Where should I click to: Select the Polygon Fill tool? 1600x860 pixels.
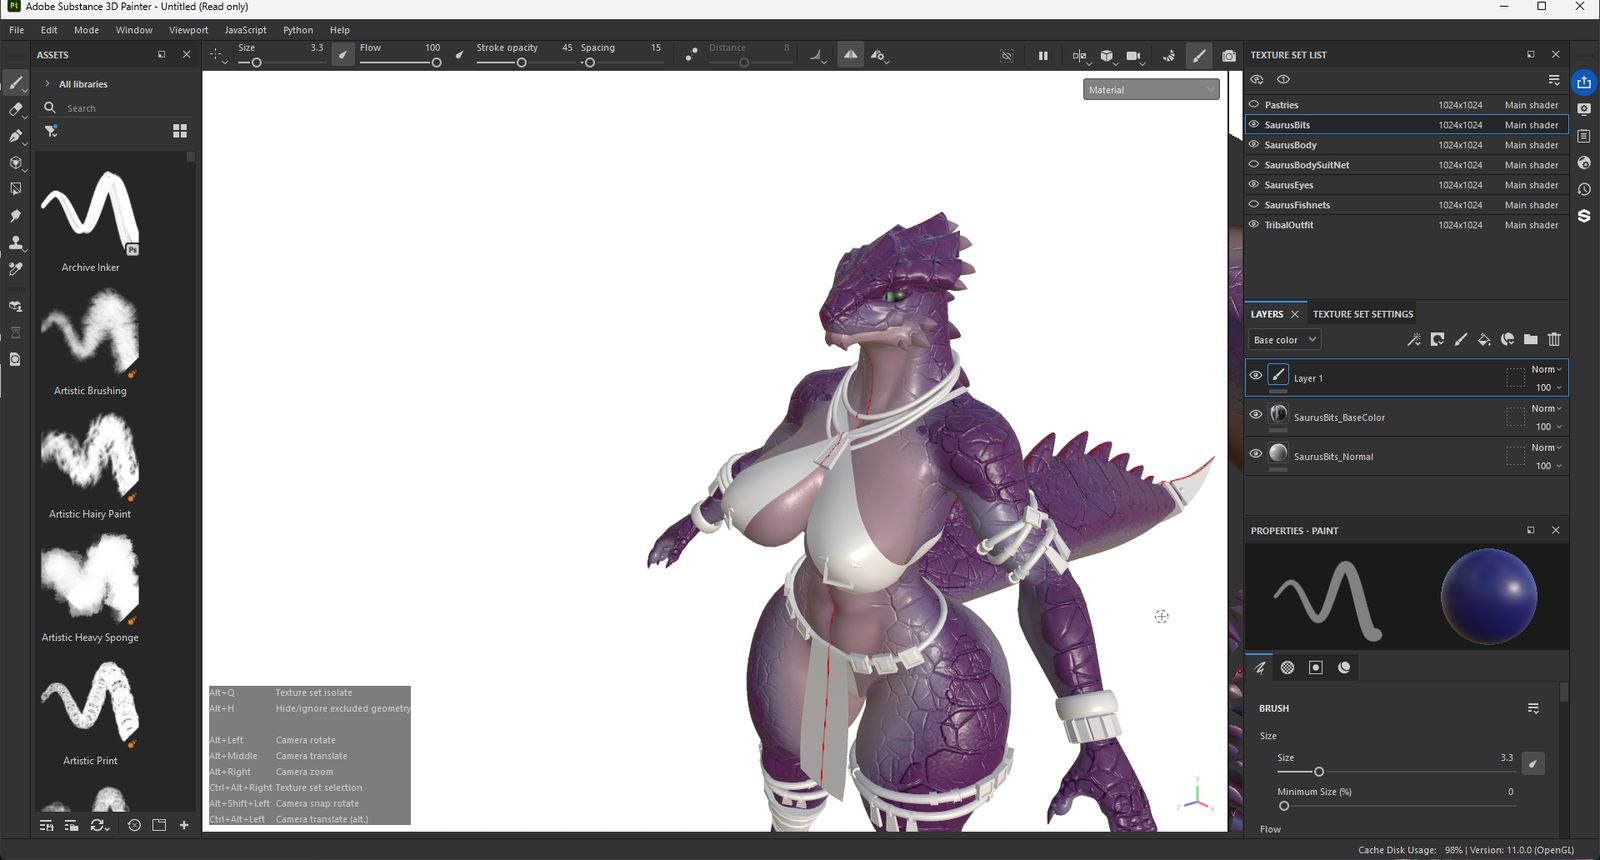coord(15,189)
